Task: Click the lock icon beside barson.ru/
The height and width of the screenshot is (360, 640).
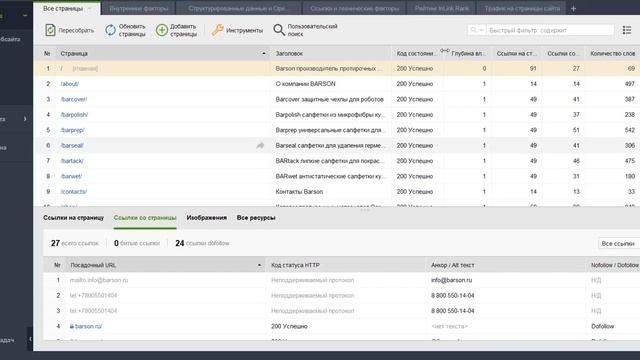Action: pos(72,326)
